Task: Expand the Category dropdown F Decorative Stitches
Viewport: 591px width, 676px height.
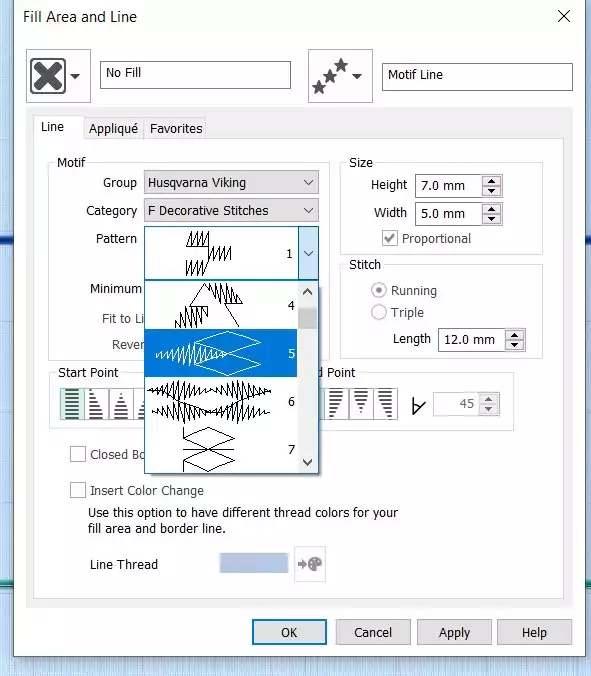Action: tap(231, 210)
